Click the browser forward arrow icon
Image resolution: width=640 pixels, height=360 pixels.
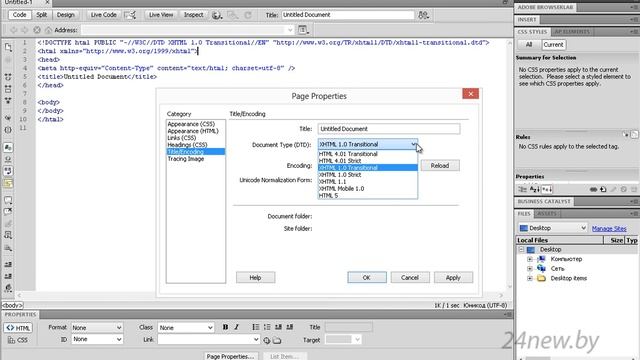(x=24, y=30)
